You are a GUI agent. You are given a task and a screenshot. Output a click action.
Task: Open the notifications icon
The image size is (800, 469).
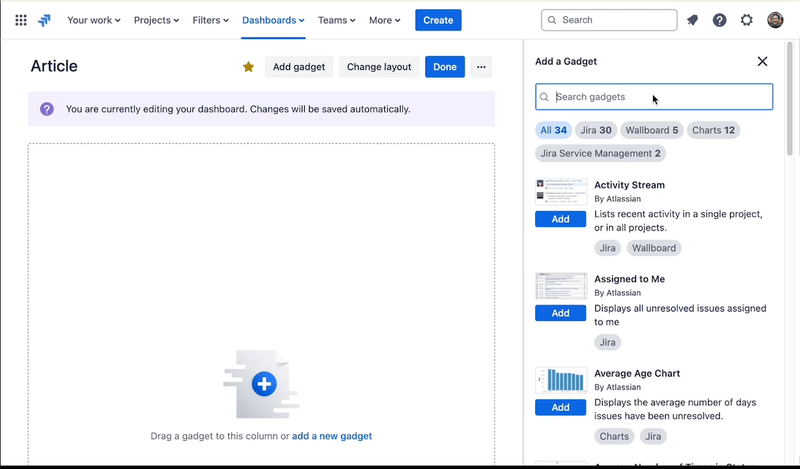692,20
